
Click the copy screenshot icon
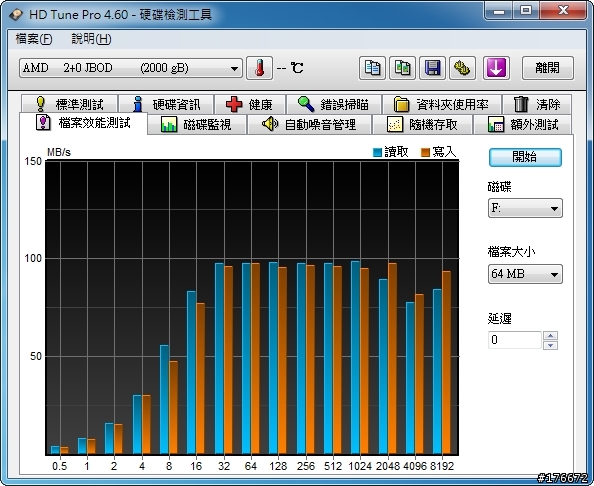pyautogui.click(x=402, y=68)
